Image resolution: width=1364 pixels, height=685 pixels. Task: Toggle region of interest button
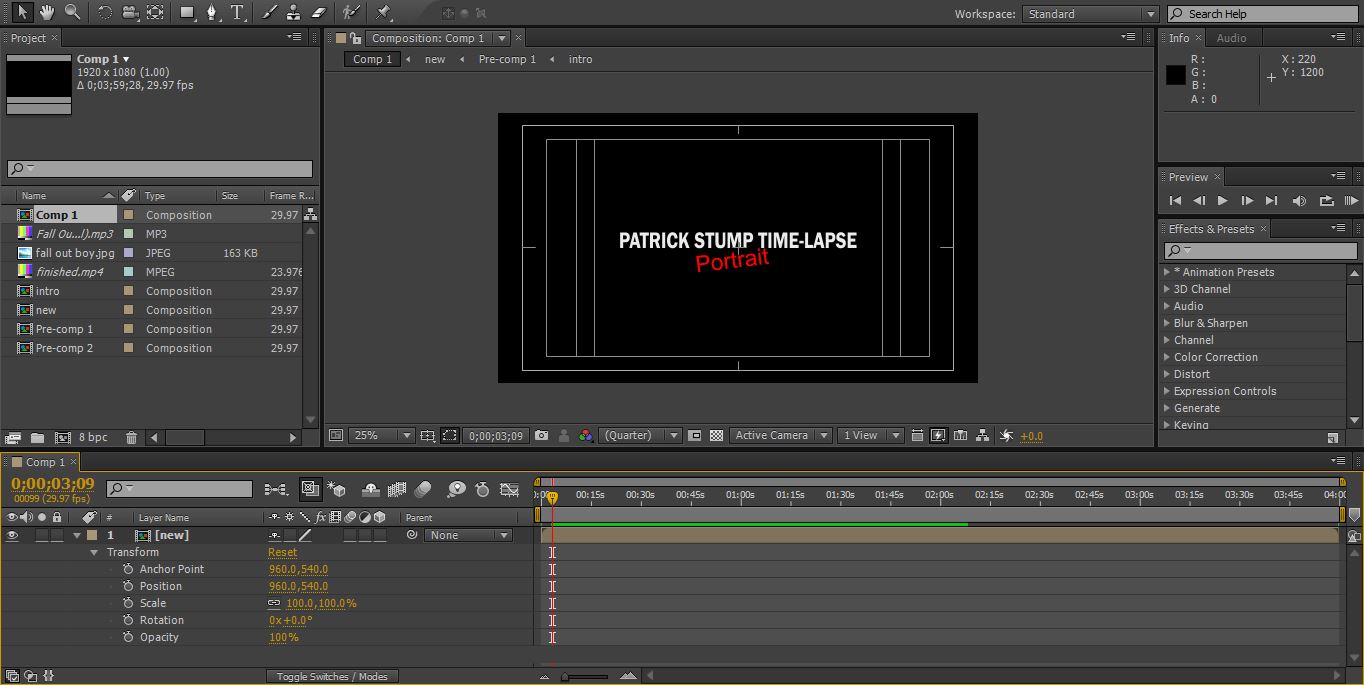point(695,436)
